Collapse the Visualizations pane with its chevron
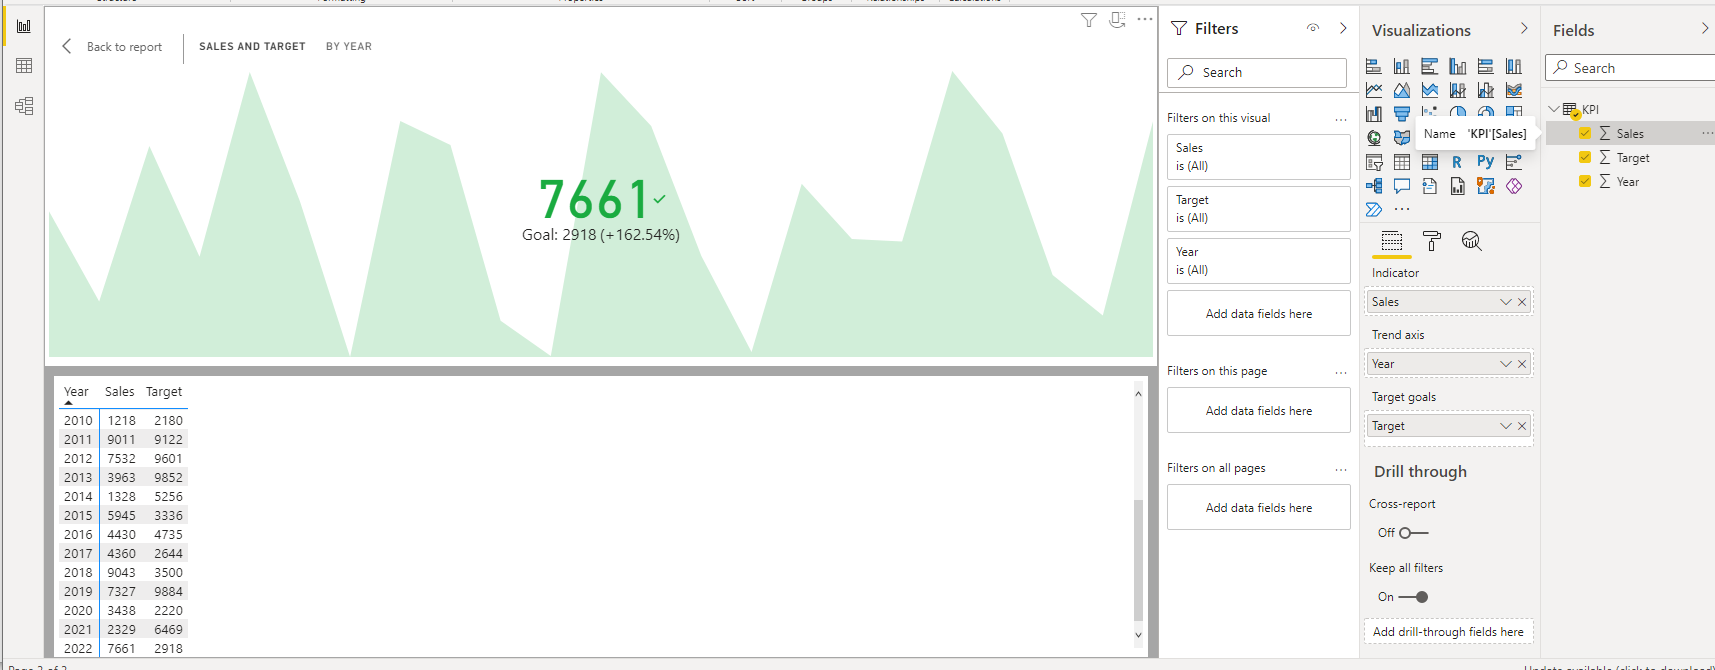The height and width of the screenshot is (670, 1715). [1524, 29]
